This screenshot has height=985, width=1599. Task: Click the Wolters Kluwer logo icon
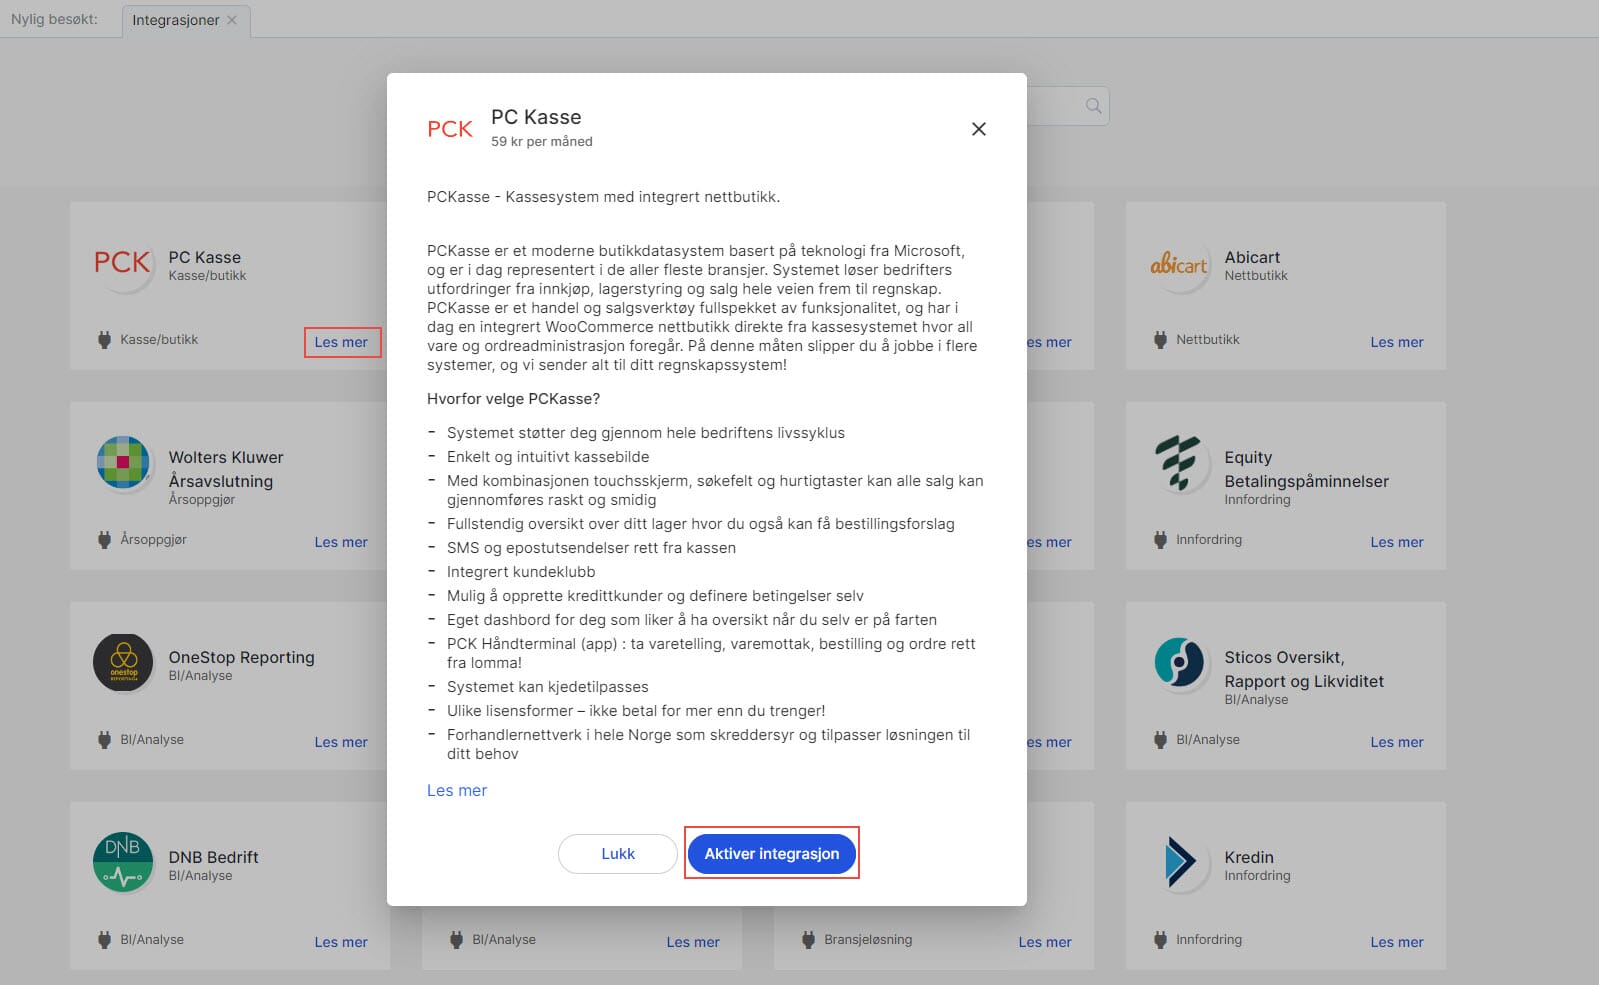click(123, 463)
